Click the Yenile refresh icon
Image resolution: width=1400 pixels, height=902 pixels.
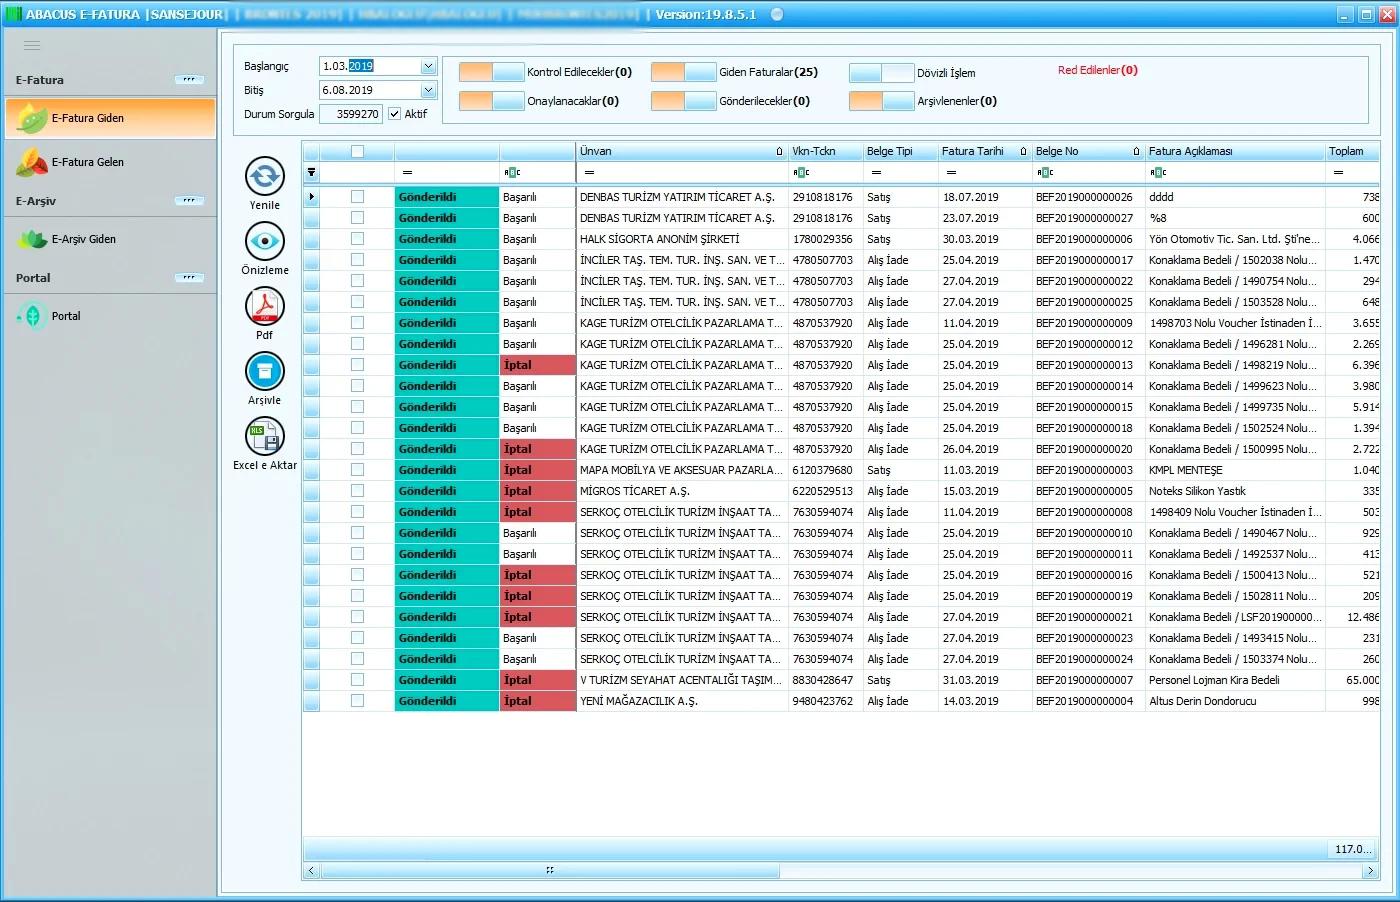(265, 176)
